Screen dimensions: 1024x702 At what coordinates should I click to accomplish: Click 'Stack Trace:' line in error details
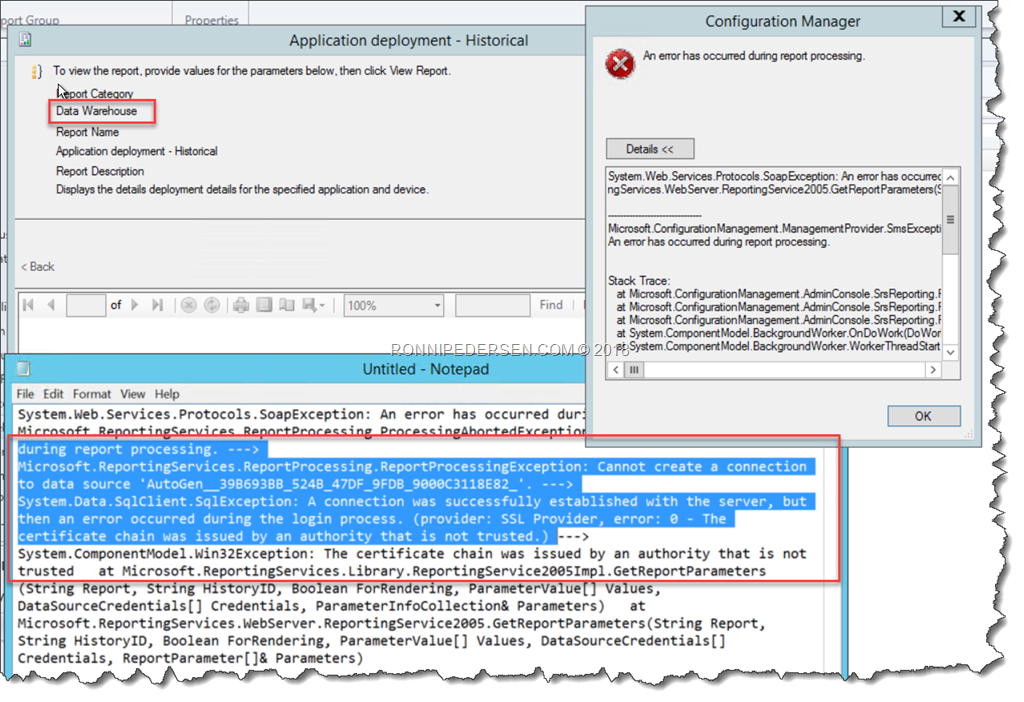pyautogui.click(x=639, y=281)
